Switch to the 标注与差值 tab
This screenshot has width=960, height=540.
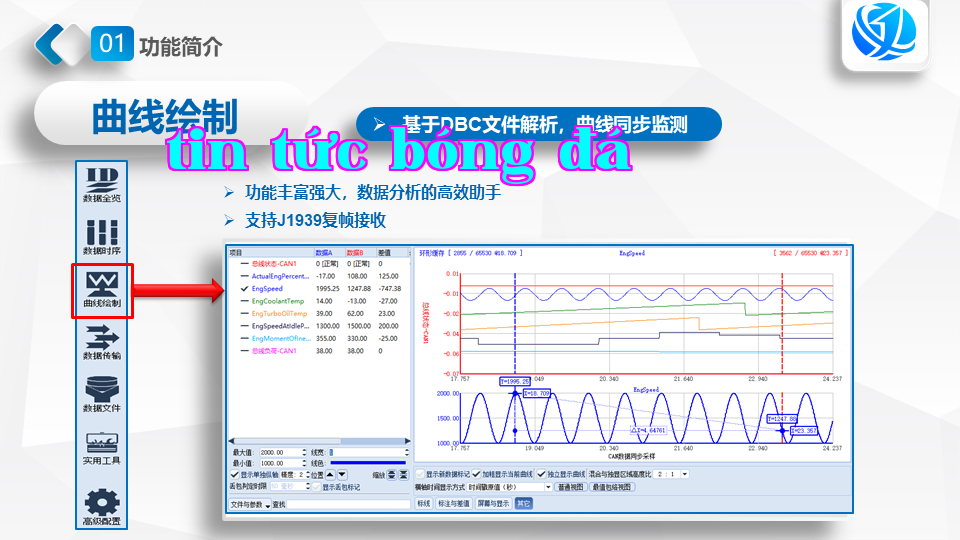click(454, 503)
